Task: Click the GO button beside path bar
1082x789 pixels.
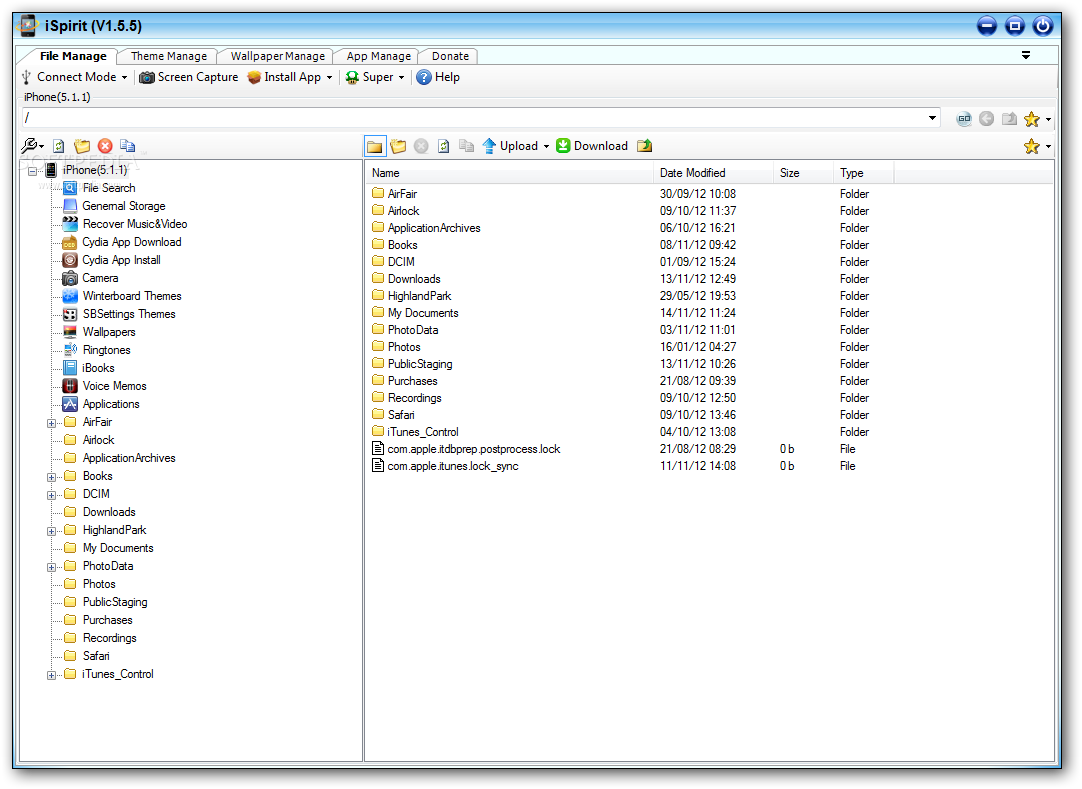Action: coord(964,119)
